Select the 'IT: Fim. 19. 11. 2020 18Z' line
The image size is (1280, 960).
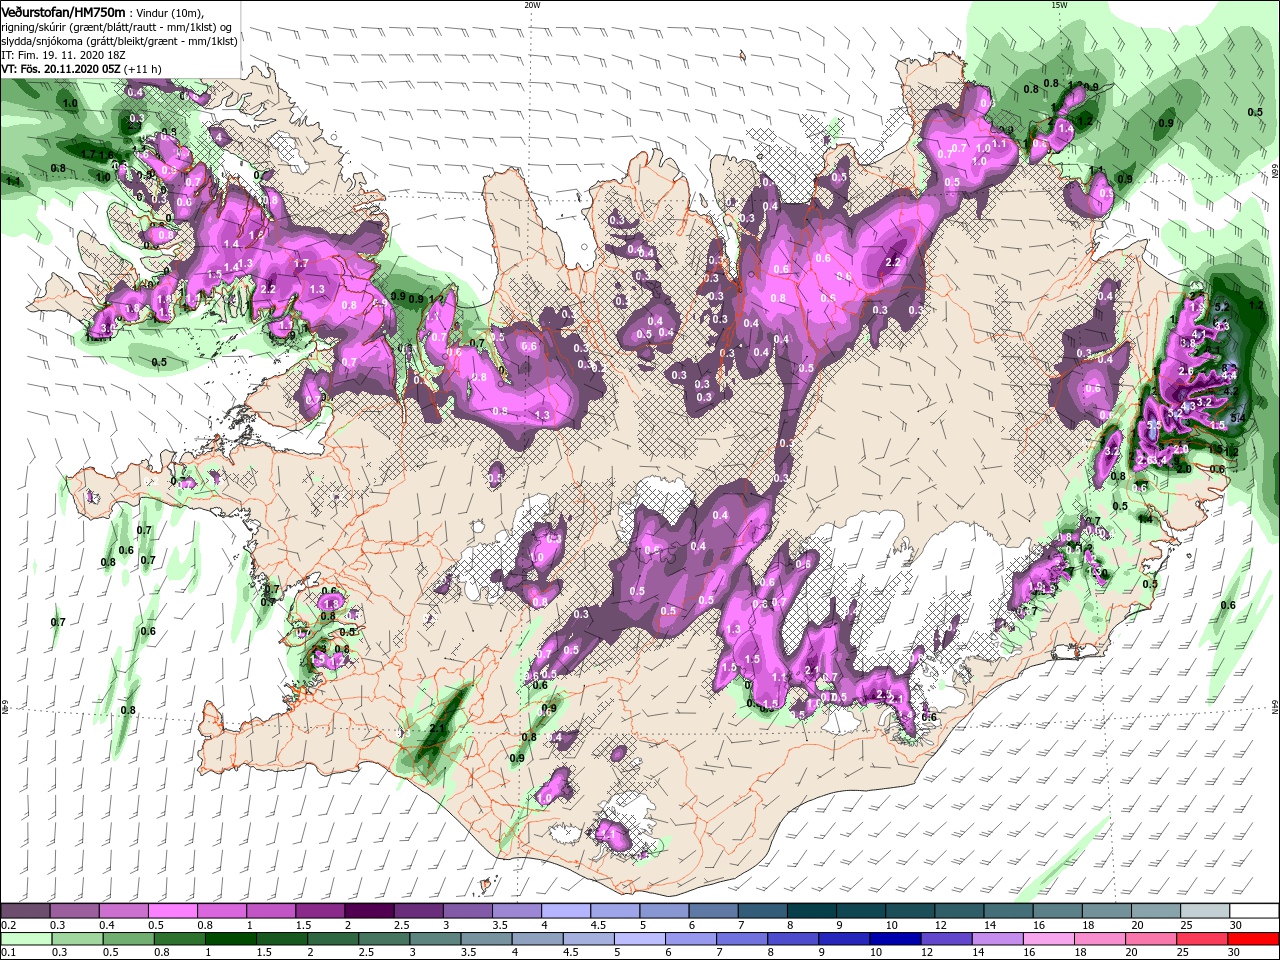tap(63, 56)
